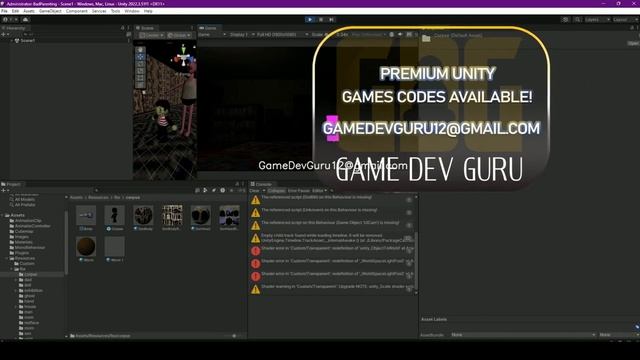
Task: Select the Rect tool in Scene
Action: 140,78
